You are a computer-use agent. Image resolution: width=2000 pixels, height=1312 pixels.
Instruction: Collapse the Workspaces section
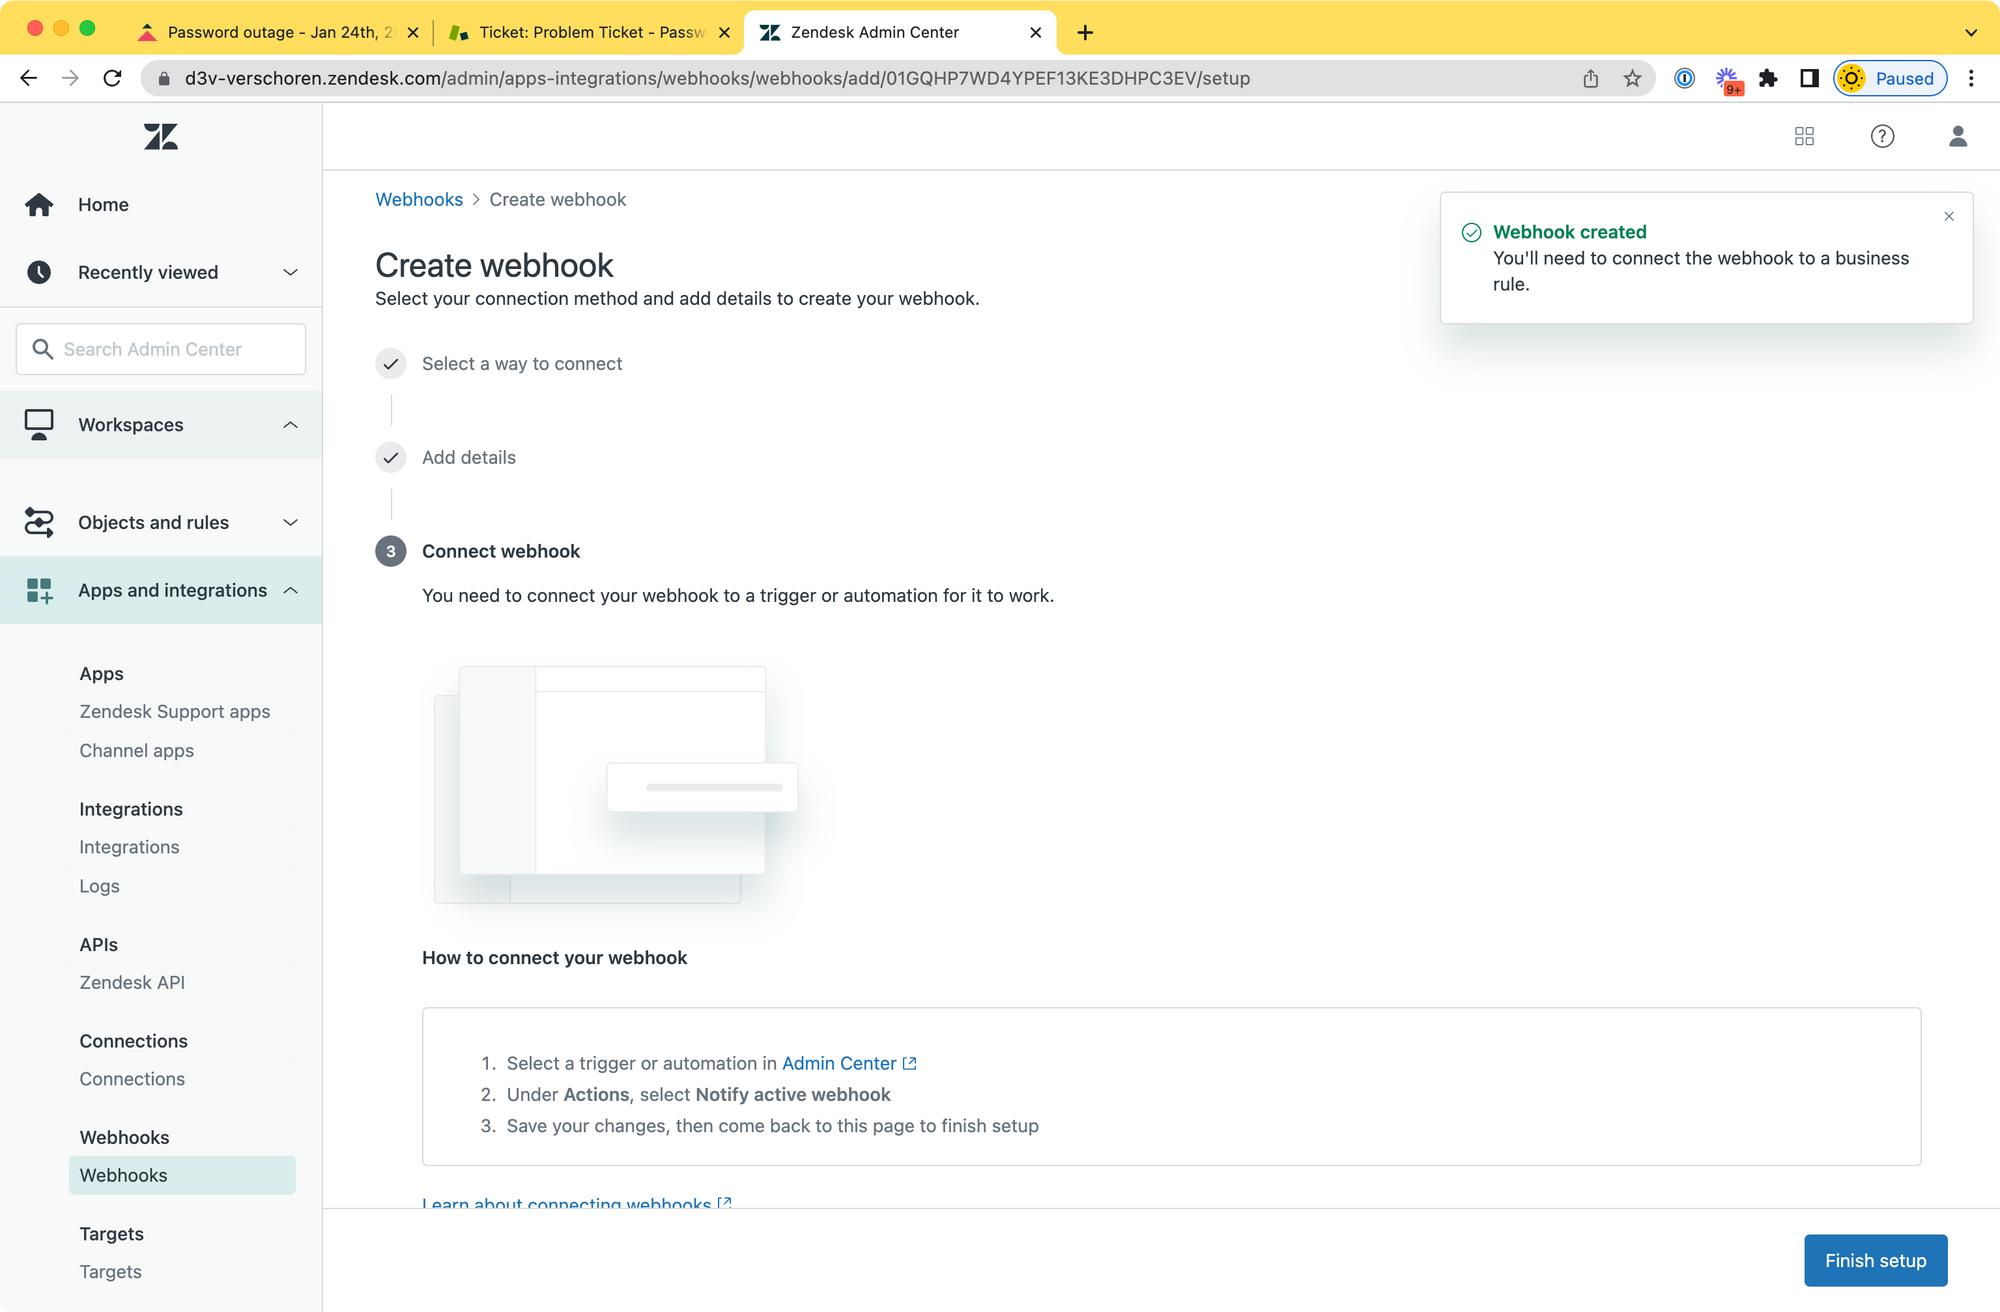click(x=290, y=425)
